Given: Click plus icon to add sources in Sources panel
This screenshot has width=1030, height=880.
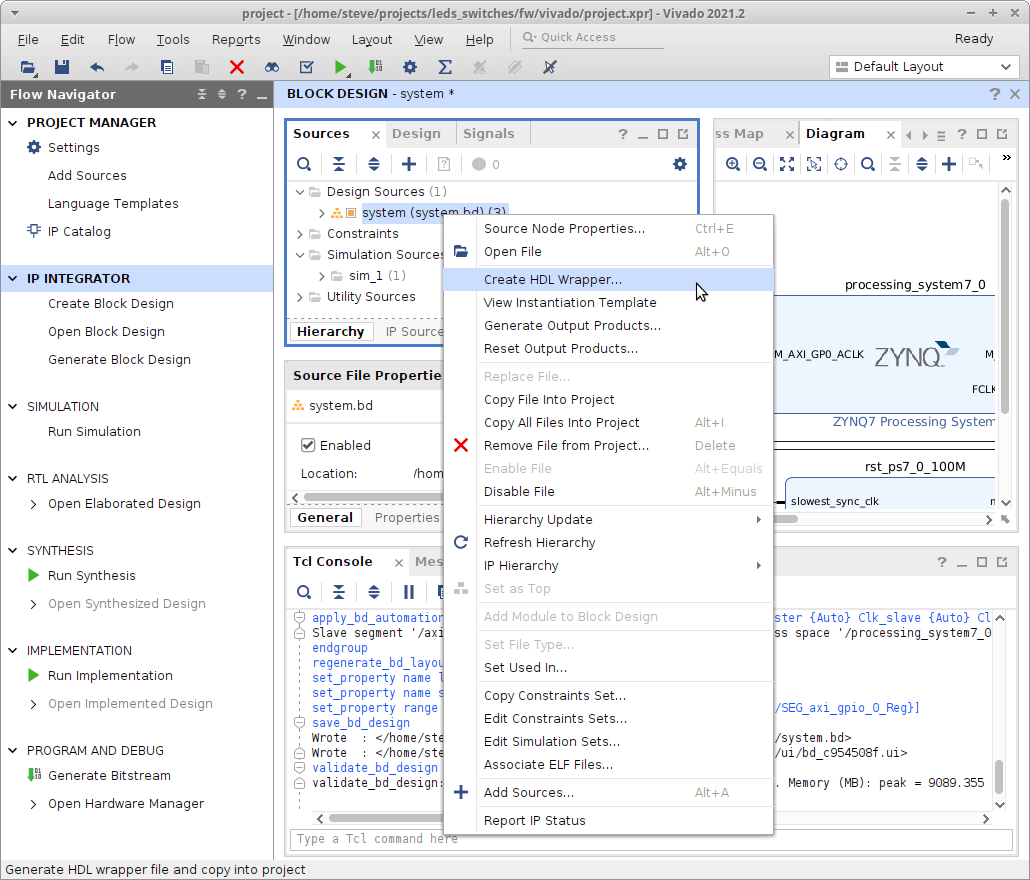Looking at the screenshot, I should (x=409, y=164).
